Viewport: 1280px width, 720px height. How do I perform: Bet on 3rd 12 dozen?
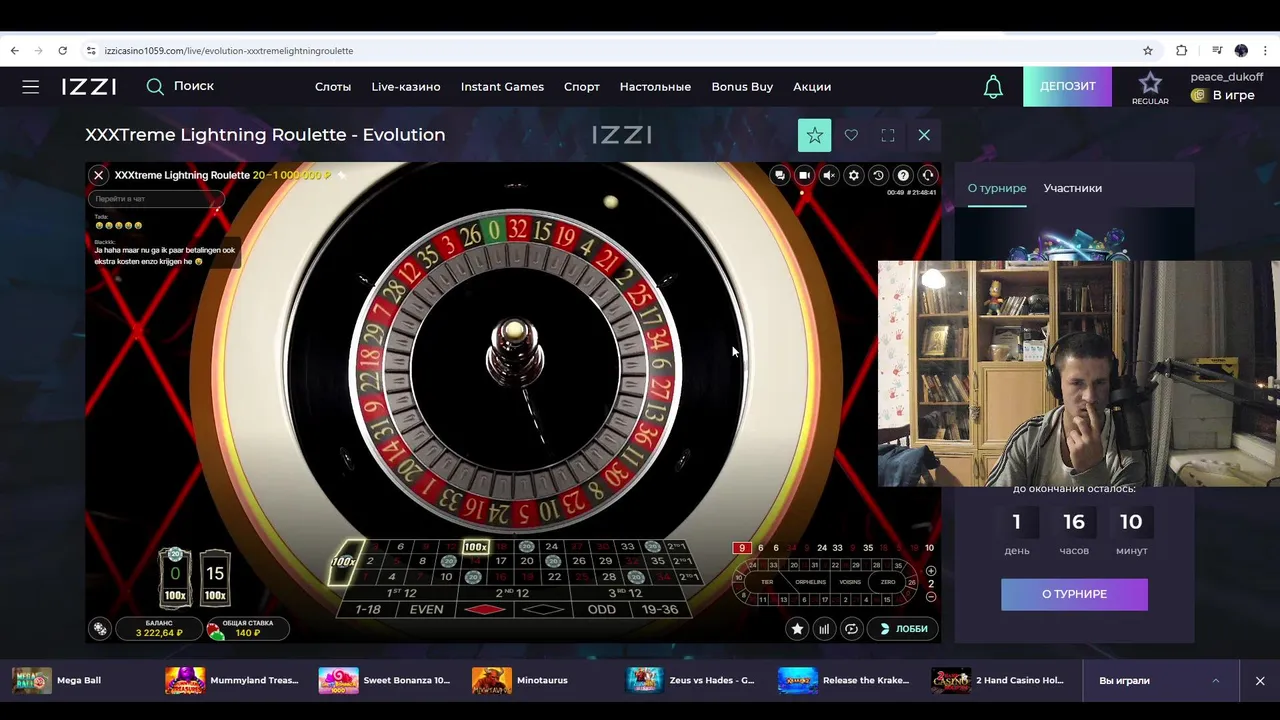pos(629,593)
